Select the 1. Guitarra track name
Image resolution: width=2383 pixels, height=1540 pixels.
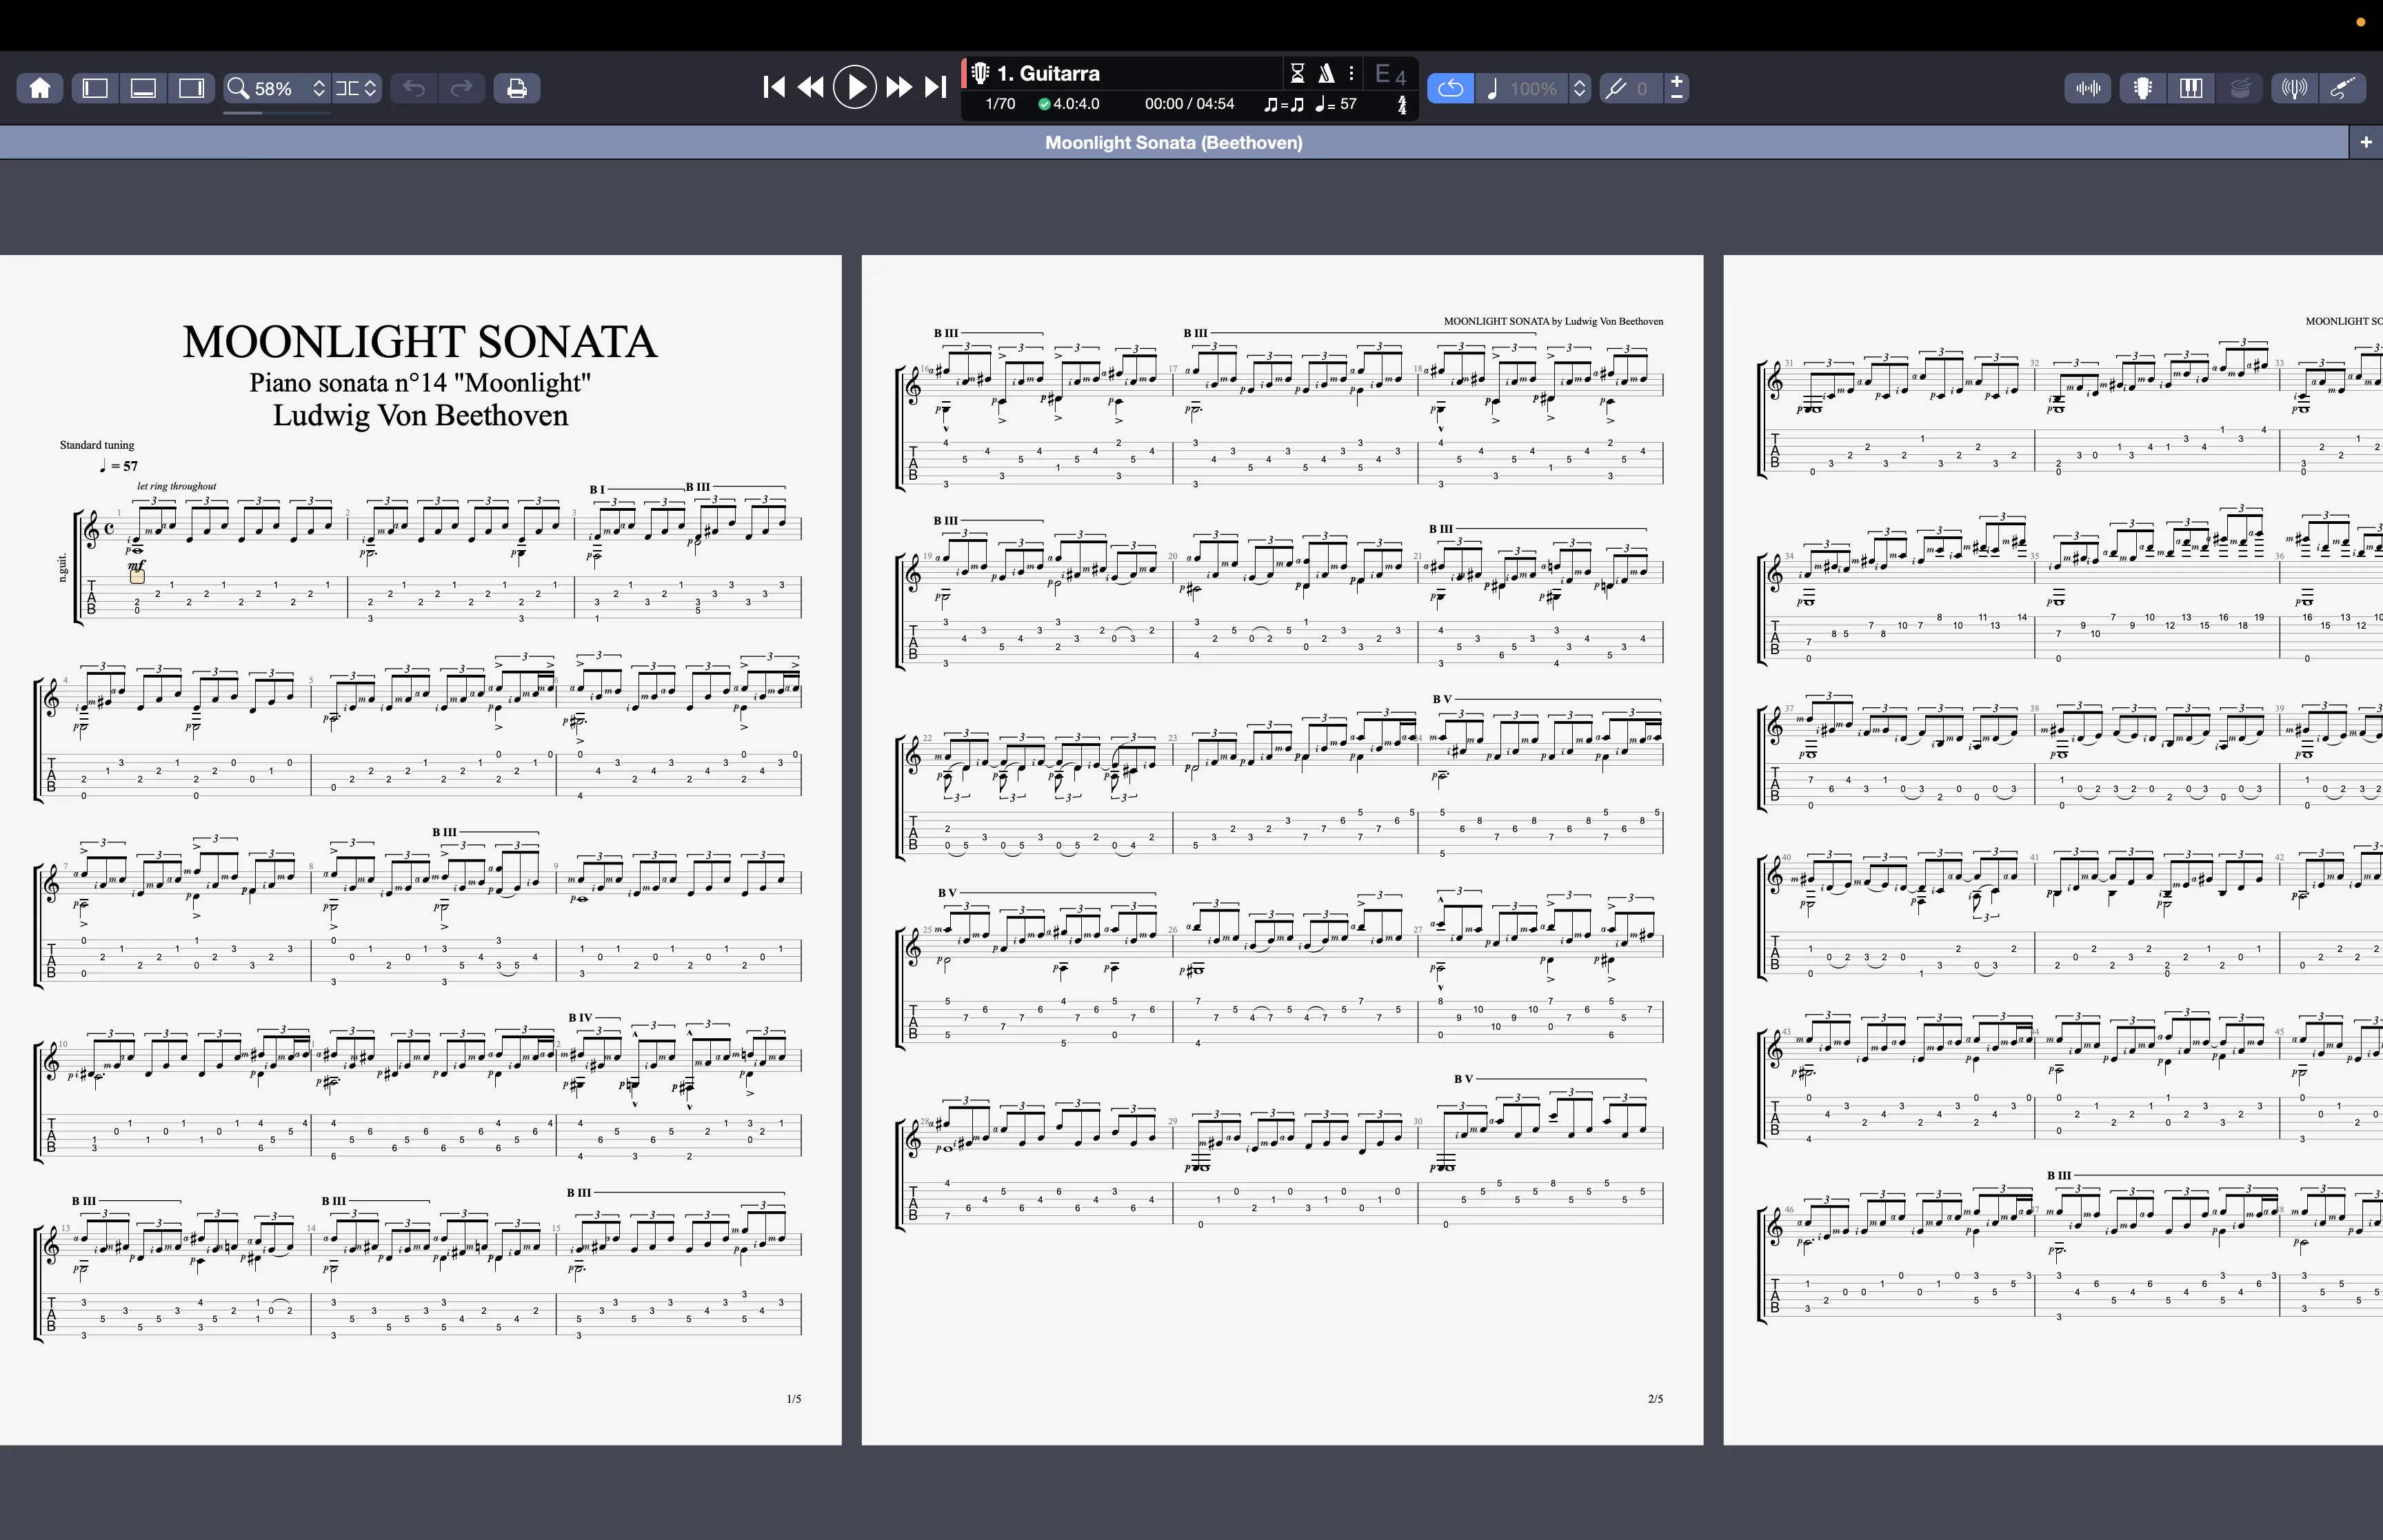[1049, 73]
